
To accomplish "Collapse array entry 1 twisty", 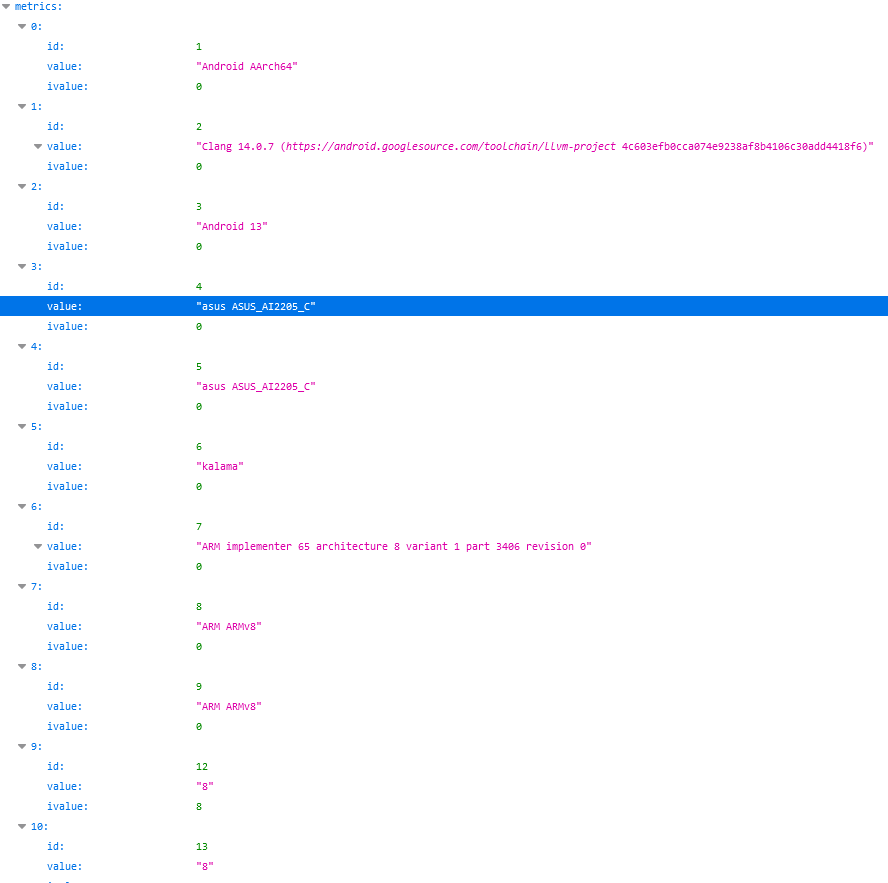I will 22,106.
